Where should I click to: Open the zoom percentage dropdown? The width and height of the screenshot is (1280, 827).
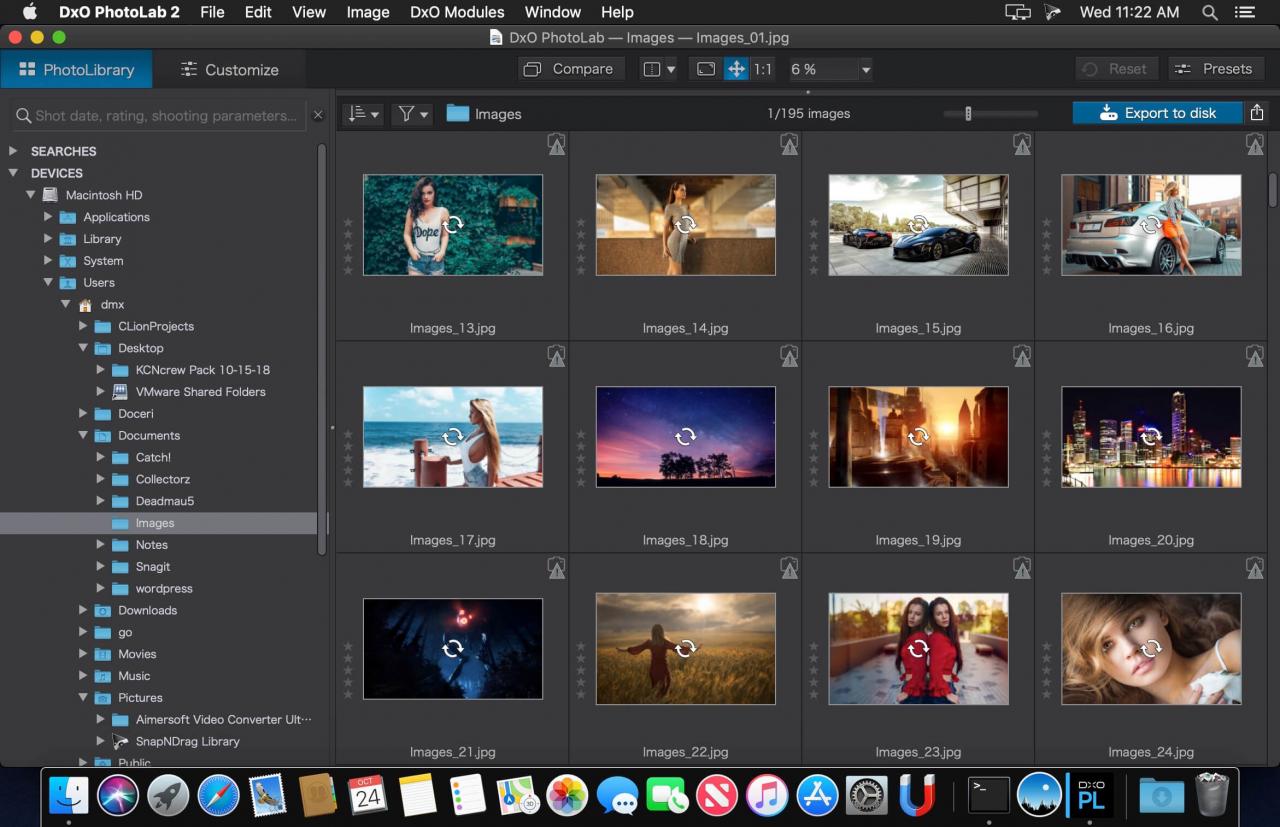coord(865,69)
